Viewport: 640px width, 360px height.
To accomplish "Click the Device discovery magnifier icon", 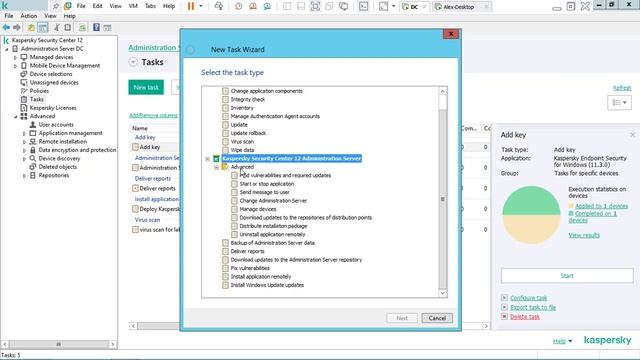I will [x=33, y=158].
